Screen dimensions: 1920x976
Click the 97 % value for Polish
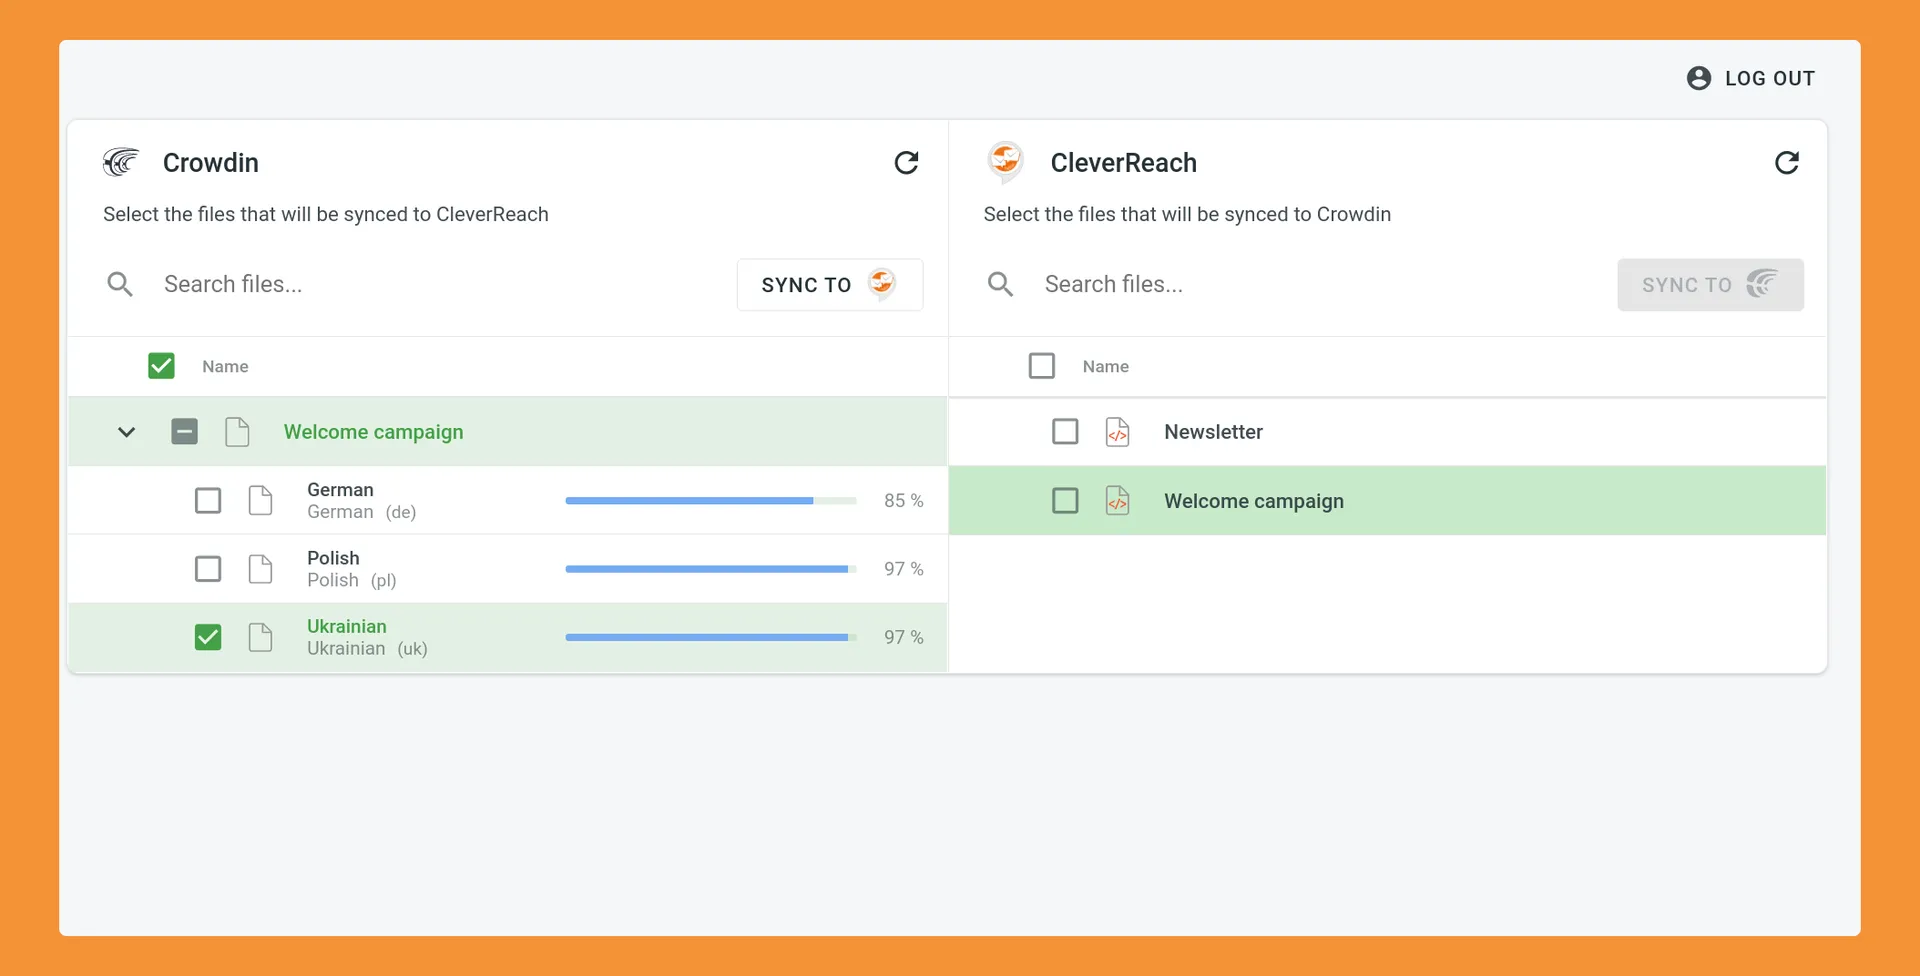pos(903,569)
